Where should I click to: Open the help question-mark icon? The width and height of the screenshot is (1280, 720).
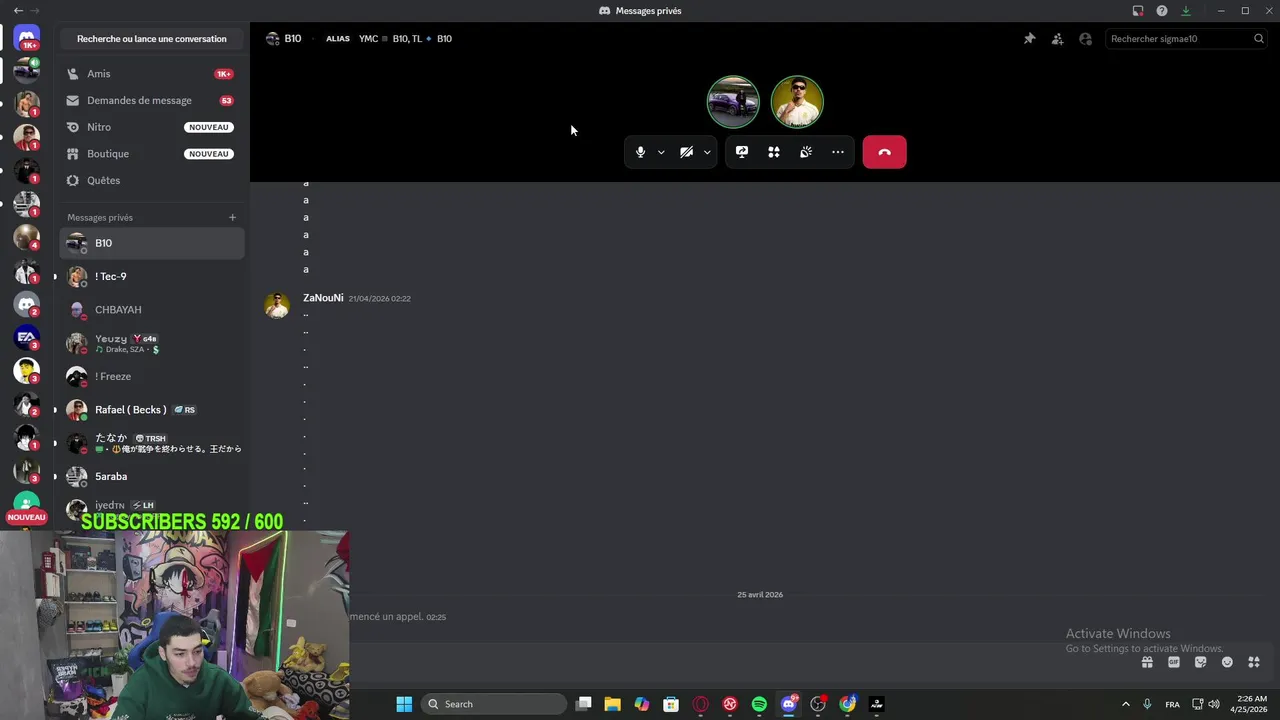[1162, 11]
